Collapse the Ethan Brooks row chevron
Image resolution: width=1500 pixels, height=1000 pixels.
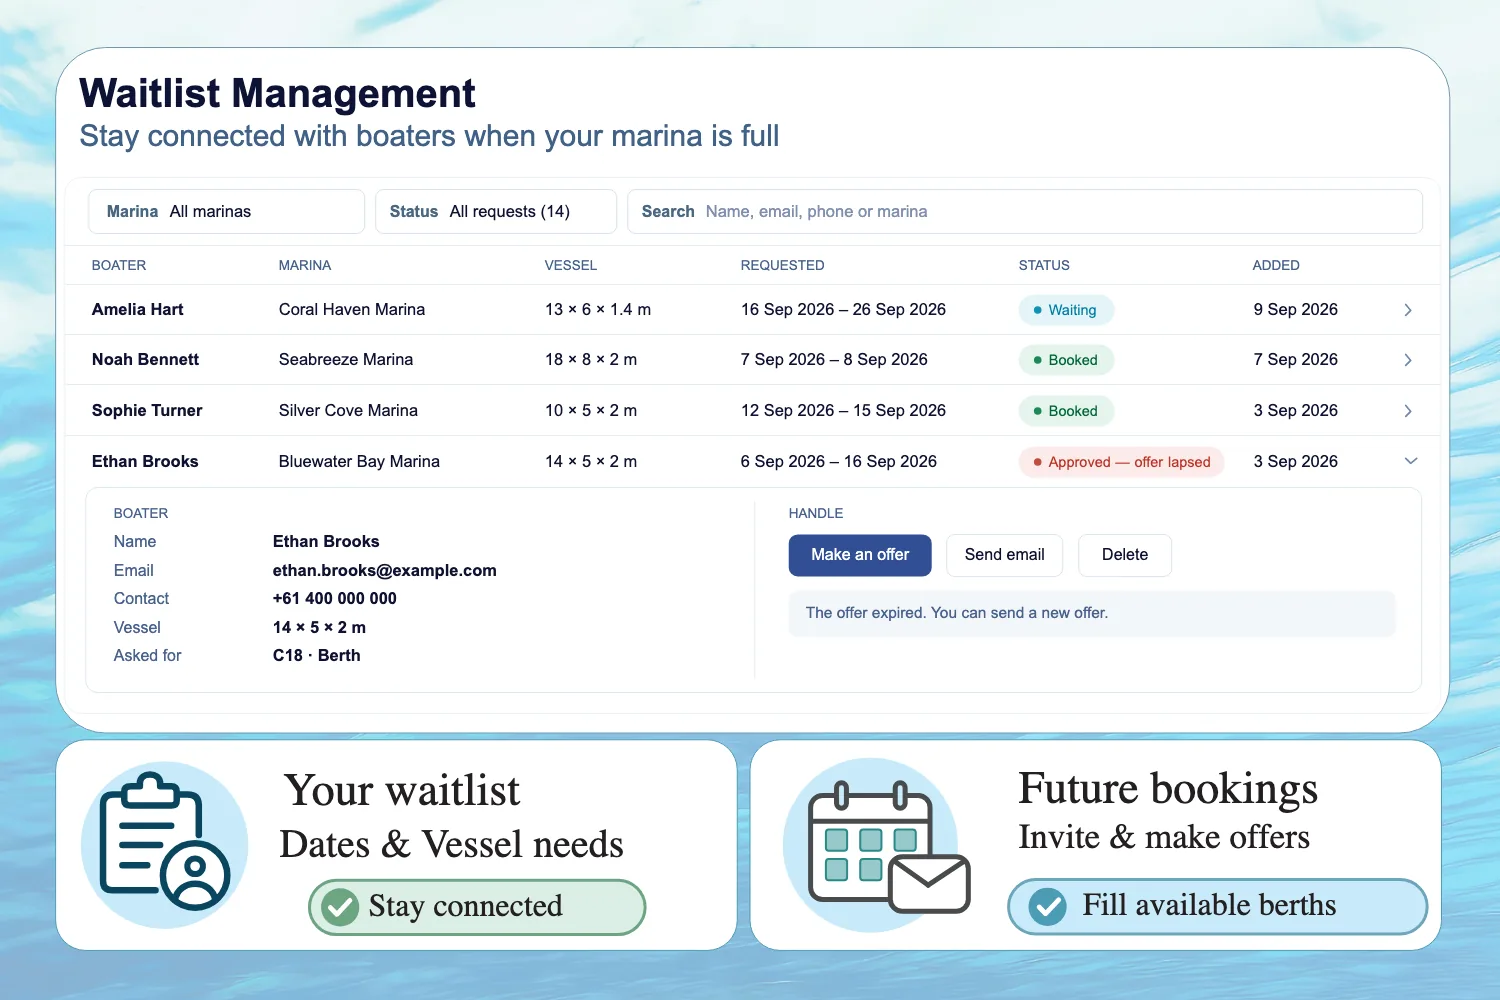(1411, 461)
